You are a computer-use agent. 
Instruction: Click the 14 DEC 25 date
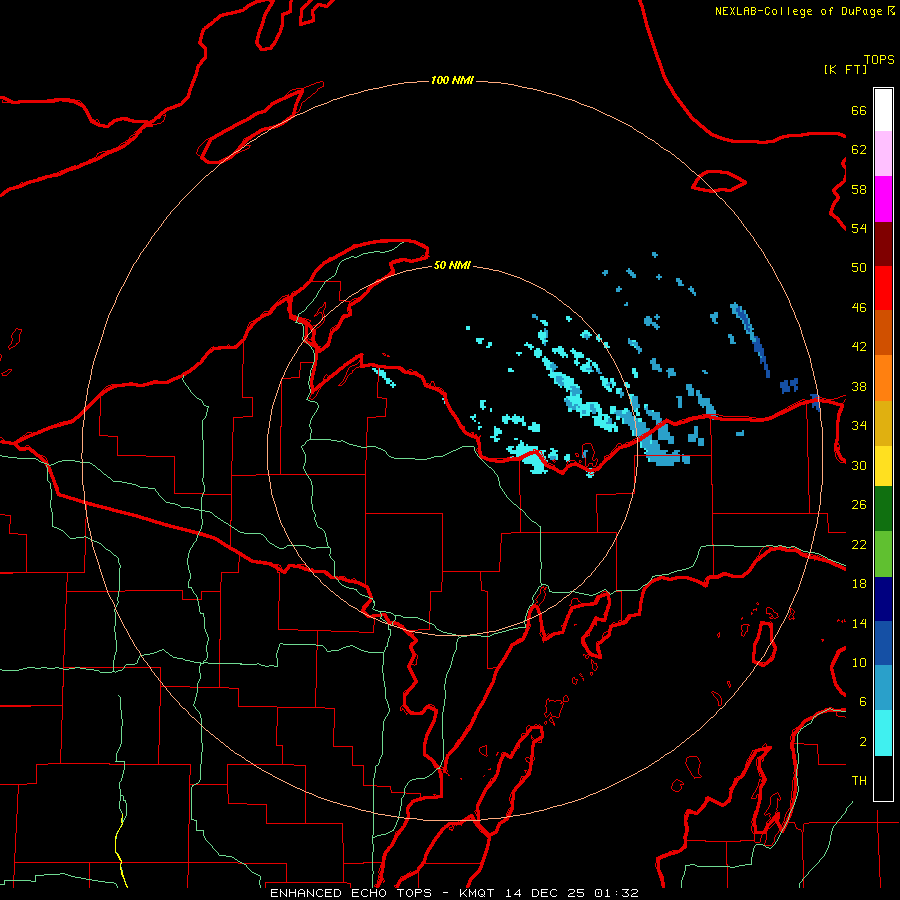545,893
